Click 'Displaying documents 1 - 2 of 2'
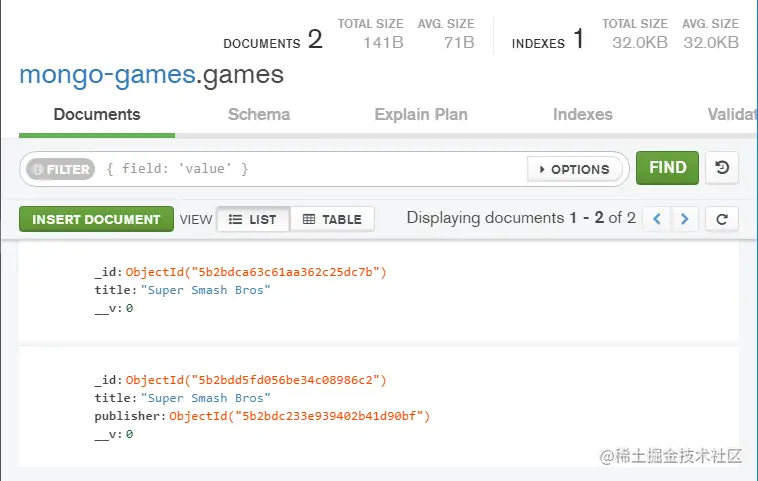This screenshot has height=481, width=758. coord(521,218)
